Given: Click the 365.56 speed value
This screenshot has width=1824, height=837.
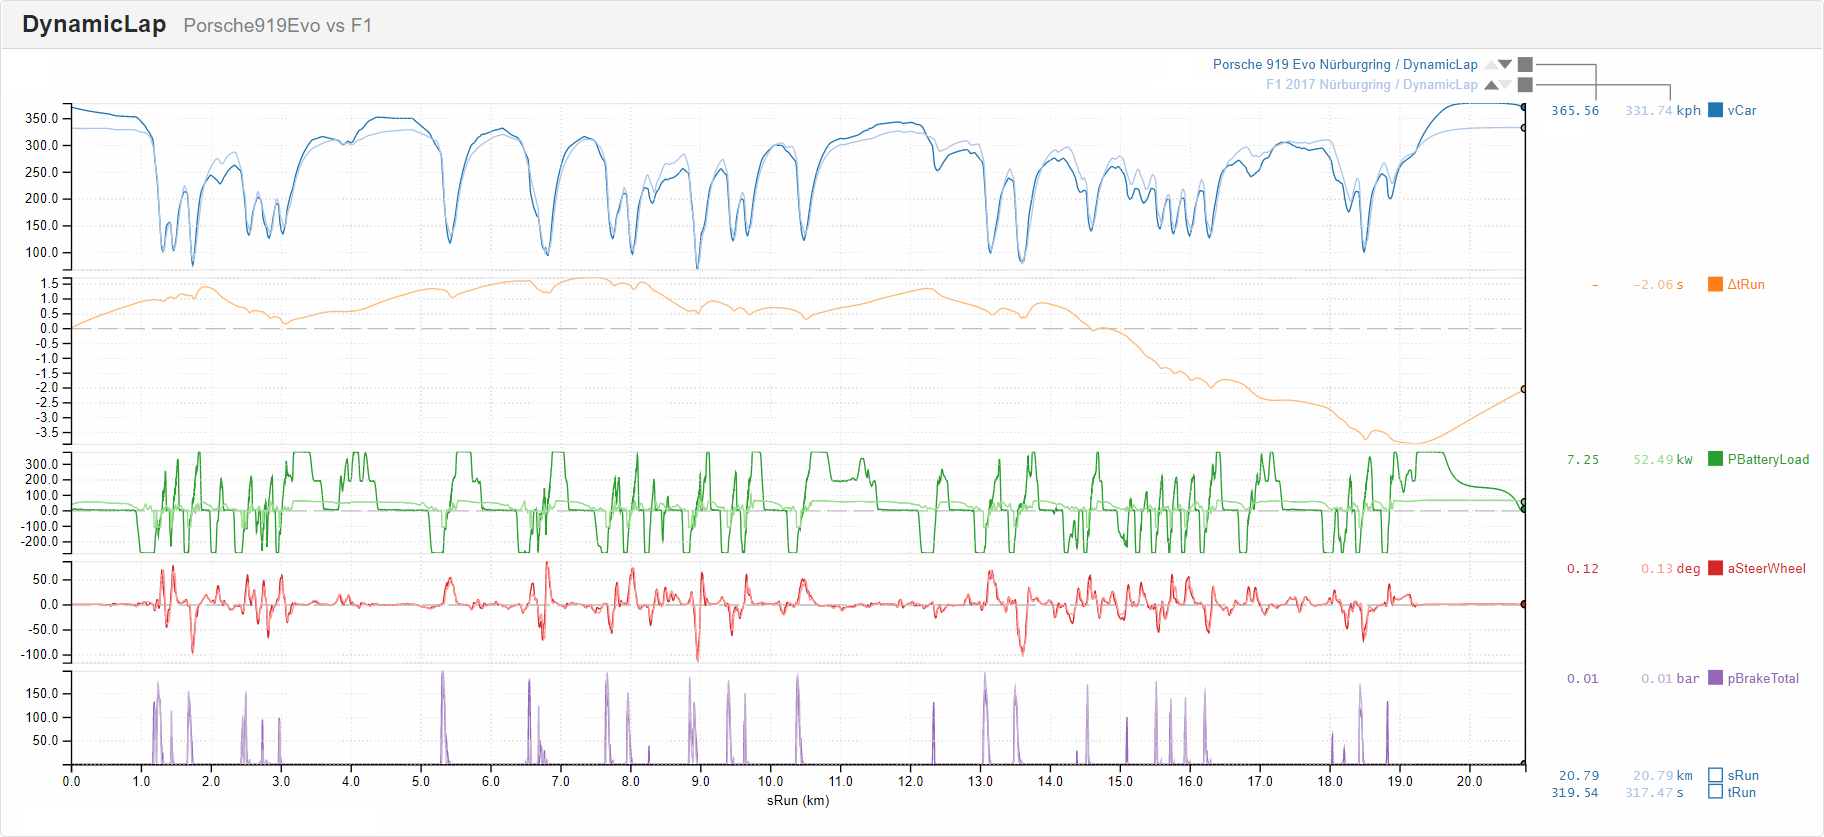Looking at the screenshot, I should (x=1575, y=111).
